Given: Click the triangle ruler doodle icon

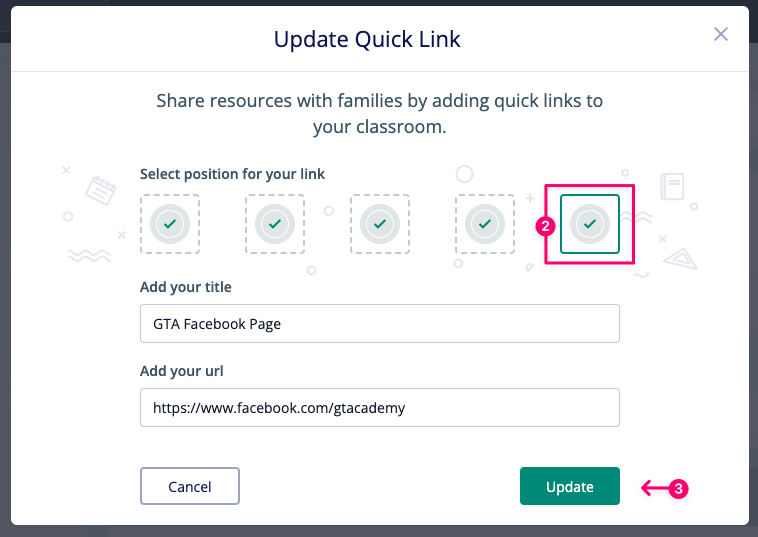Looking at the screenshot, I should [x=680, y=259].
